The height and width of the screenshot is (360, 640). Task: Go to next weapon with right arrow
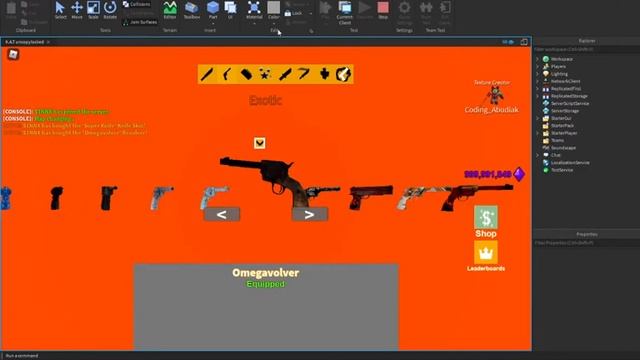coord(309,215)
